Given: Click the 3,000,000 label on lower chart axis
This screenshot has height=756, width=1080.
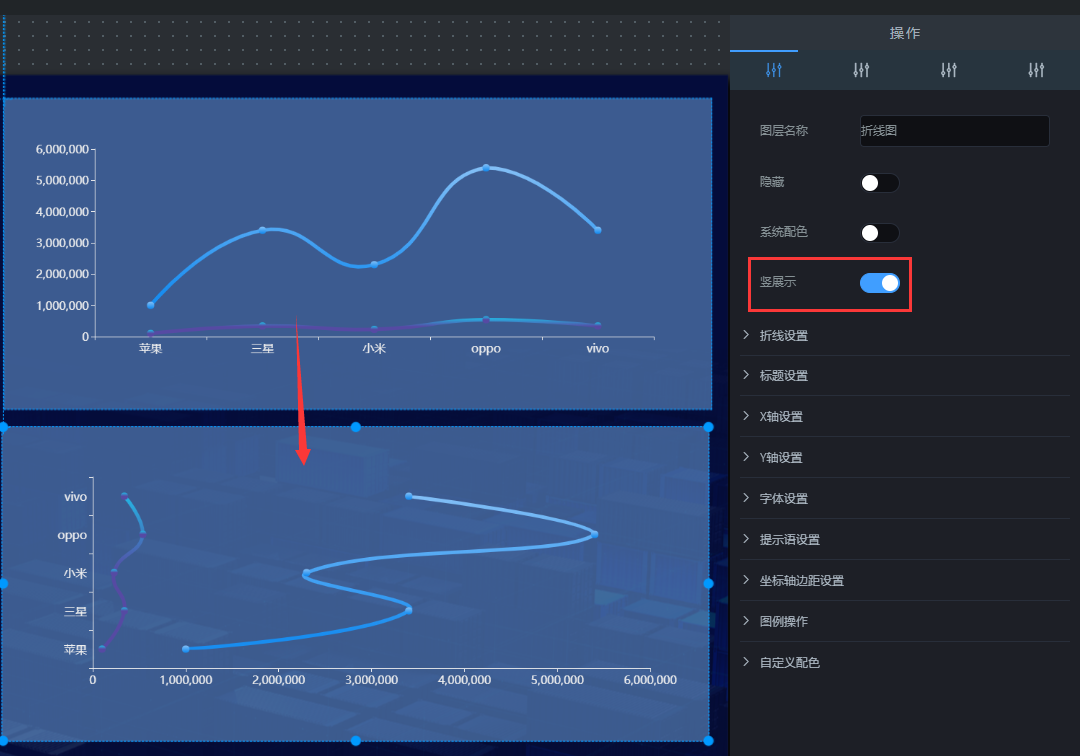Looking at the screenshot, I should [x=372, y=680].
